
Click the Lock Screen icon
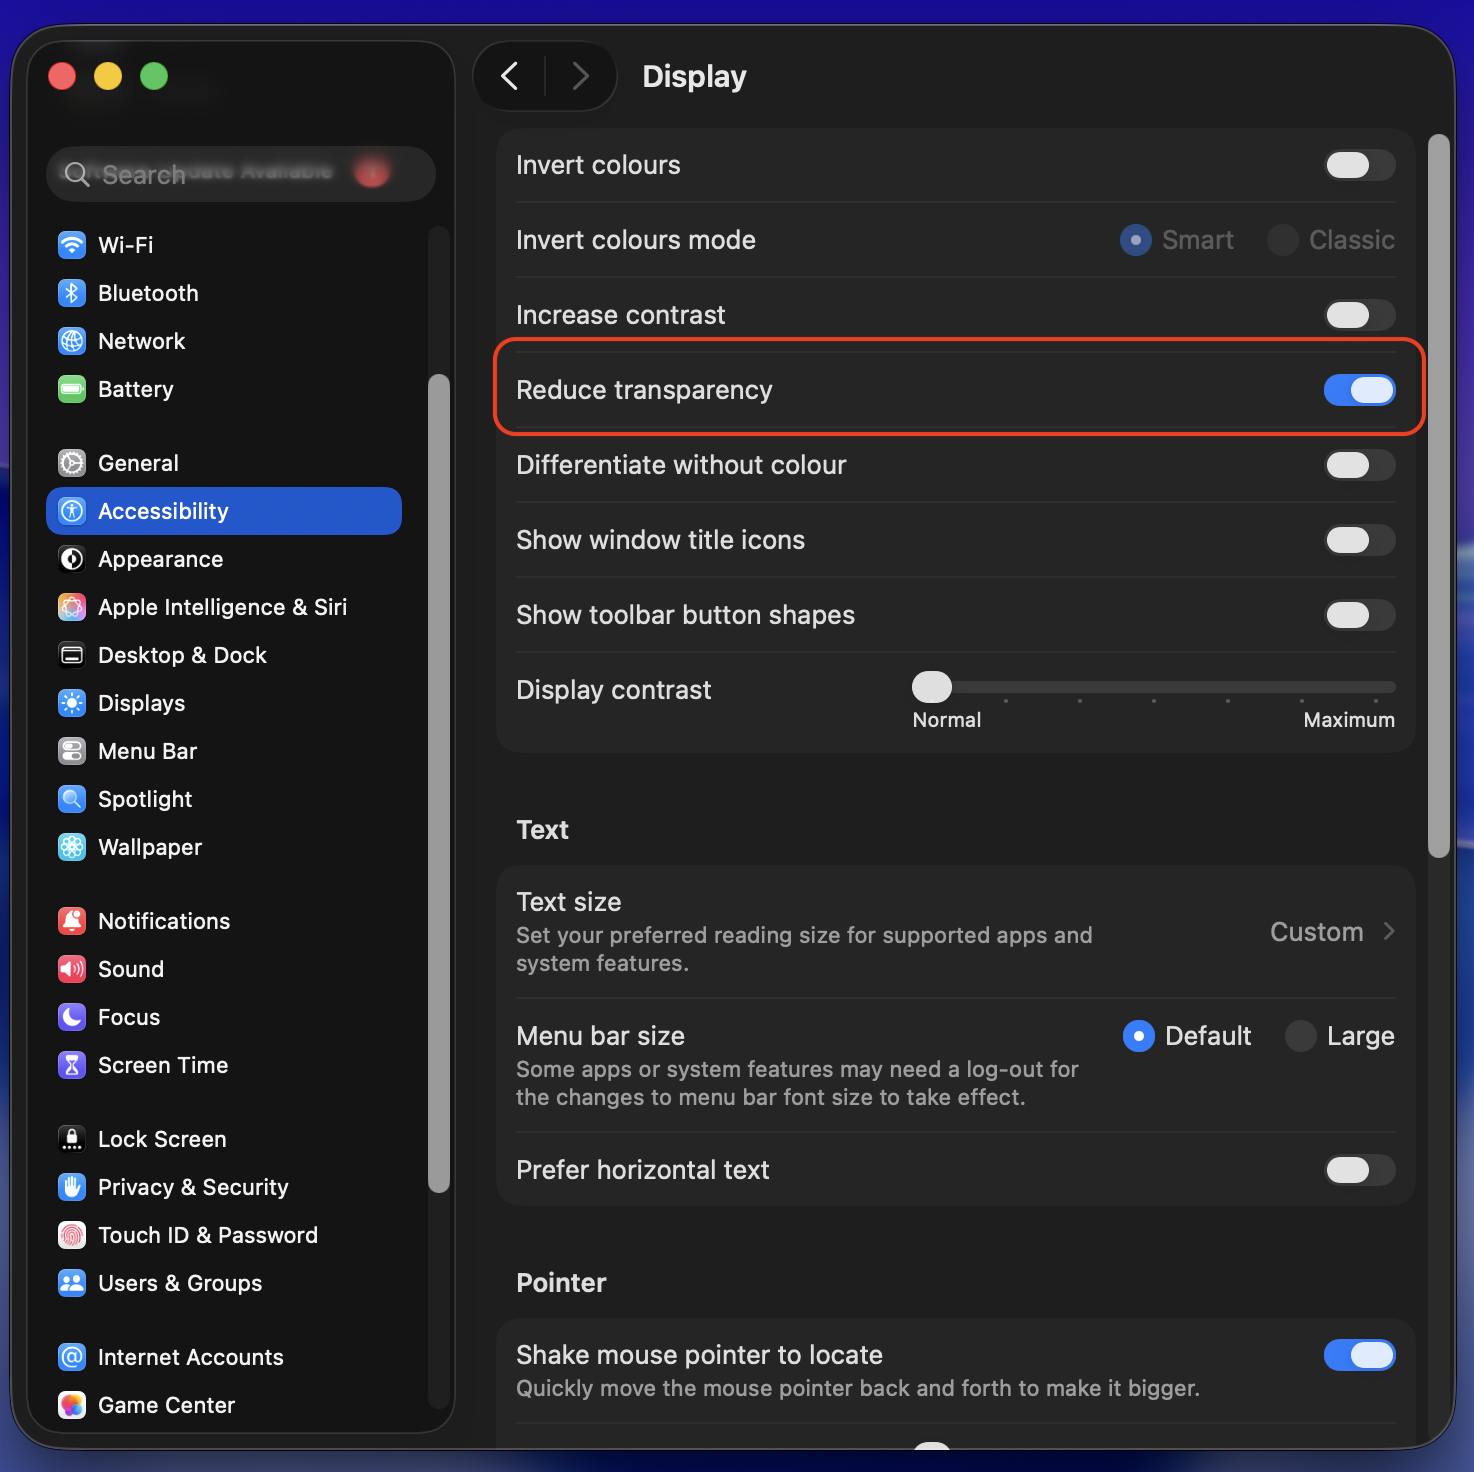coord(72,1139)
